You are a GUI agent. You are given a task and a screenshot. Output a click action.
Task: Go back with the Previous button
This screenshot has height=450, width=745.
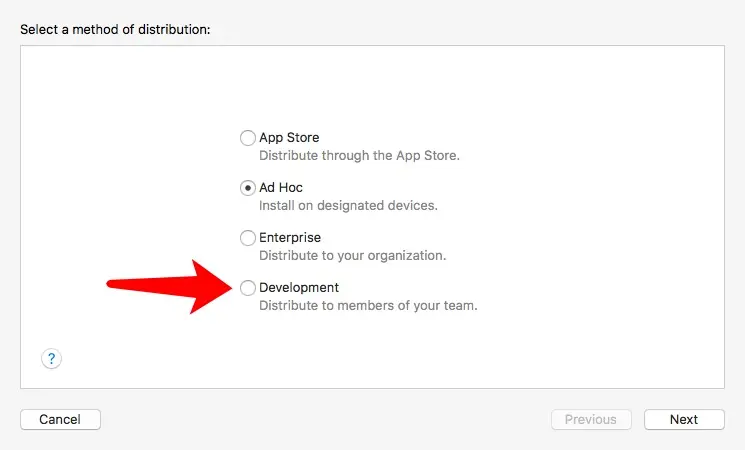591,419
